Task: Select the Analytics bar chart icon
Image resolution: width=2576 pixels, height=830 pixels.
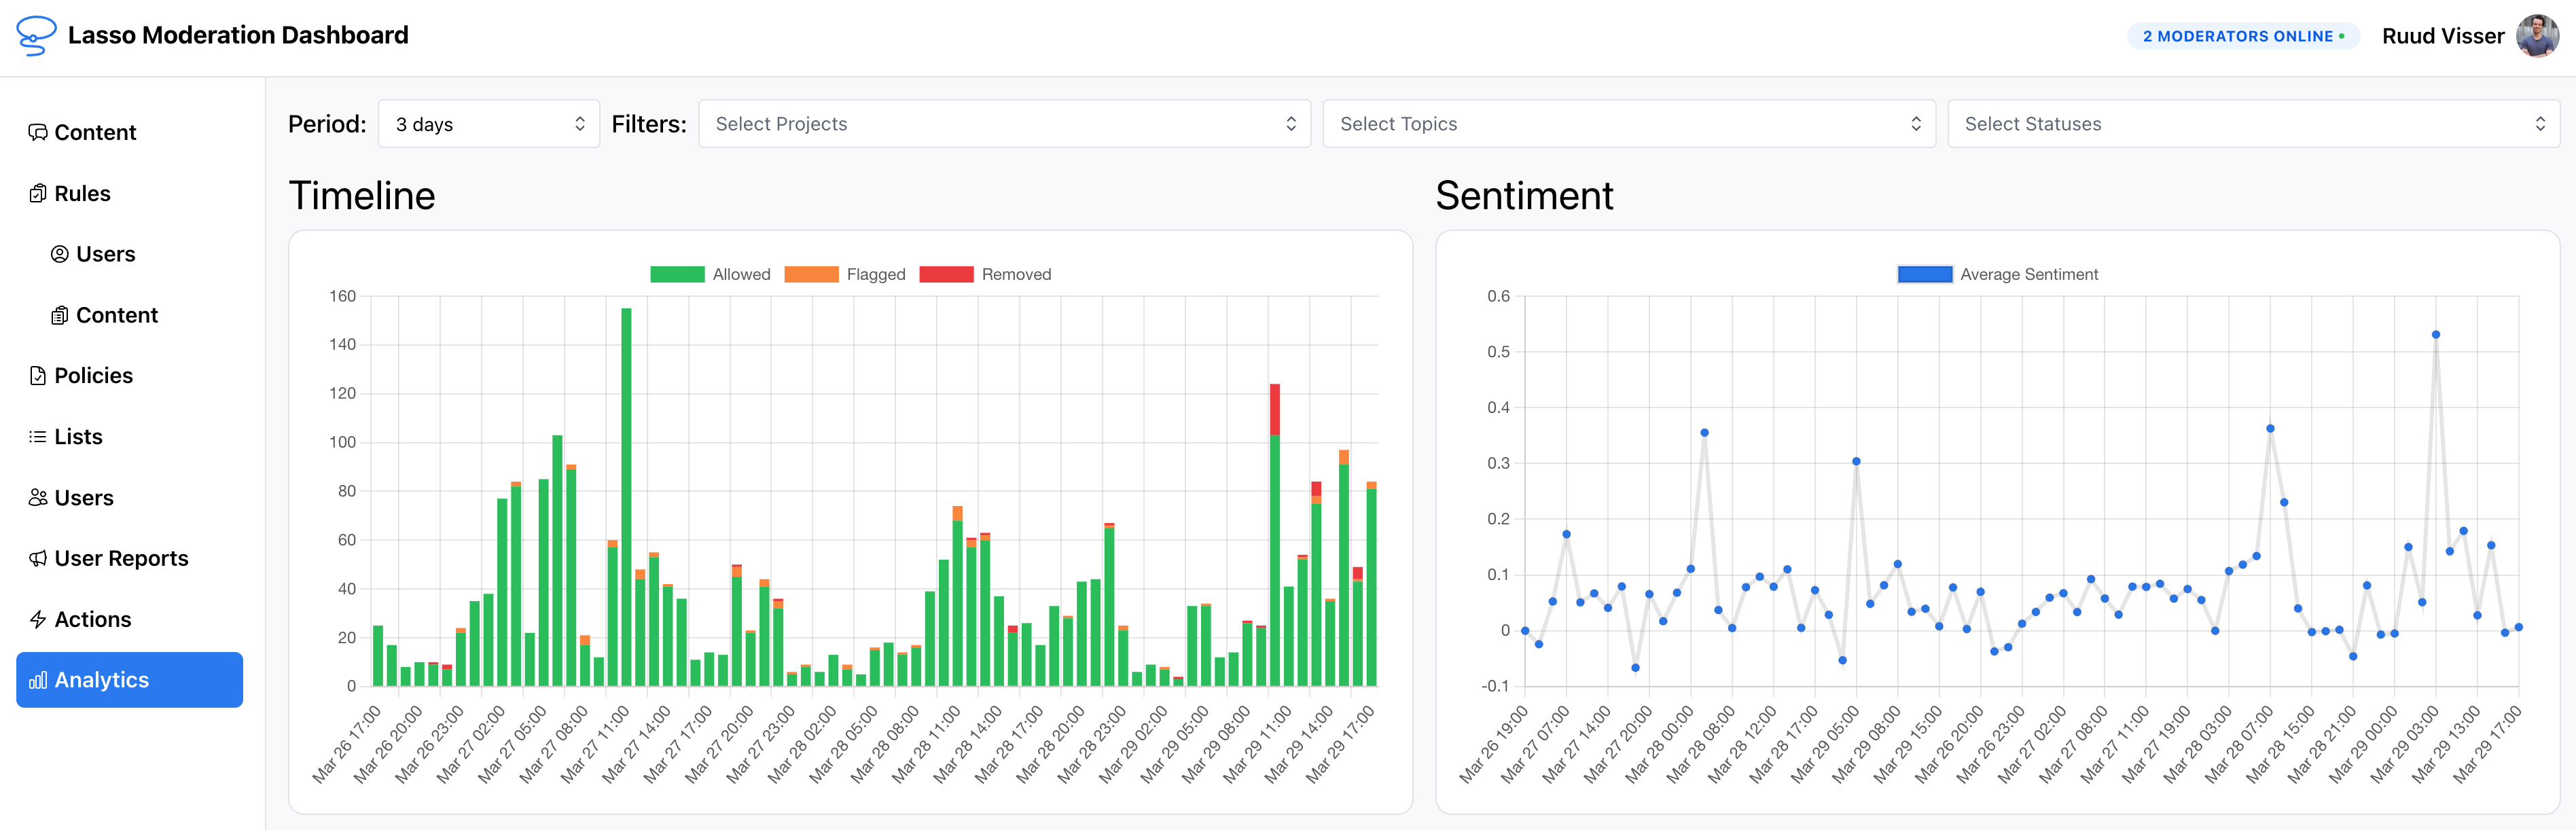Action: [38, 680]
